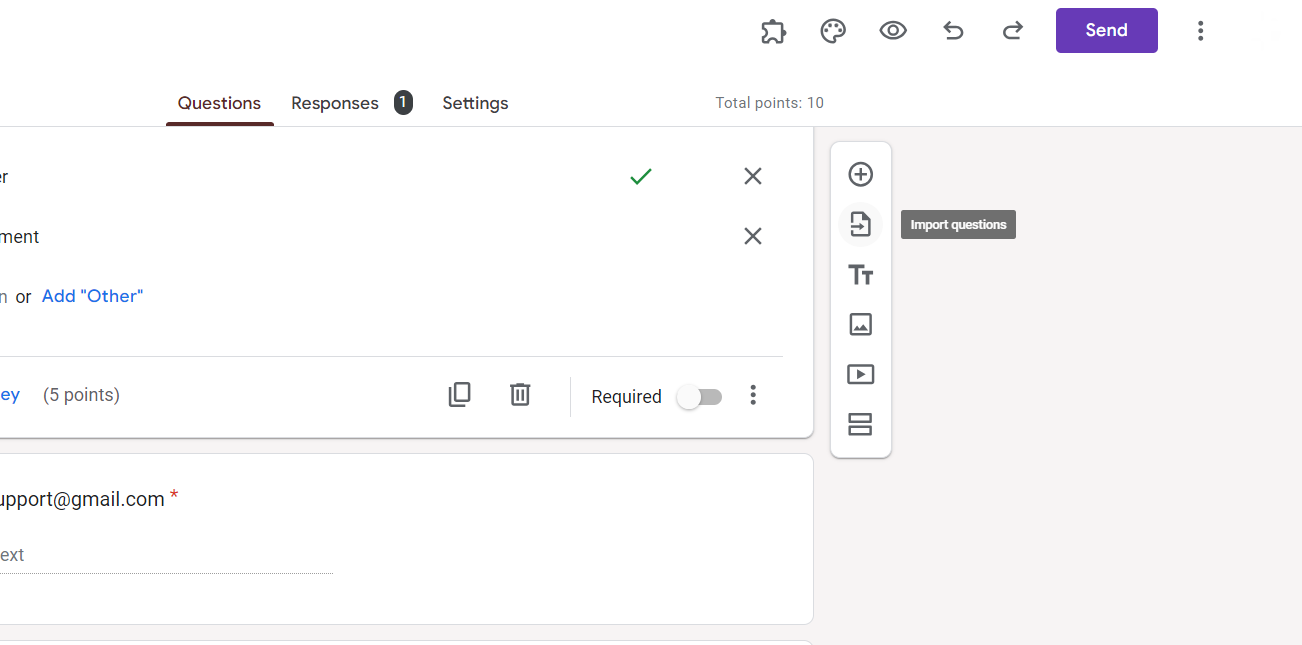Image resolution: width=1302 pixels, height=645 pixels.
Task: Add a section from the side toolbar
Action: [x=860, y=425]
